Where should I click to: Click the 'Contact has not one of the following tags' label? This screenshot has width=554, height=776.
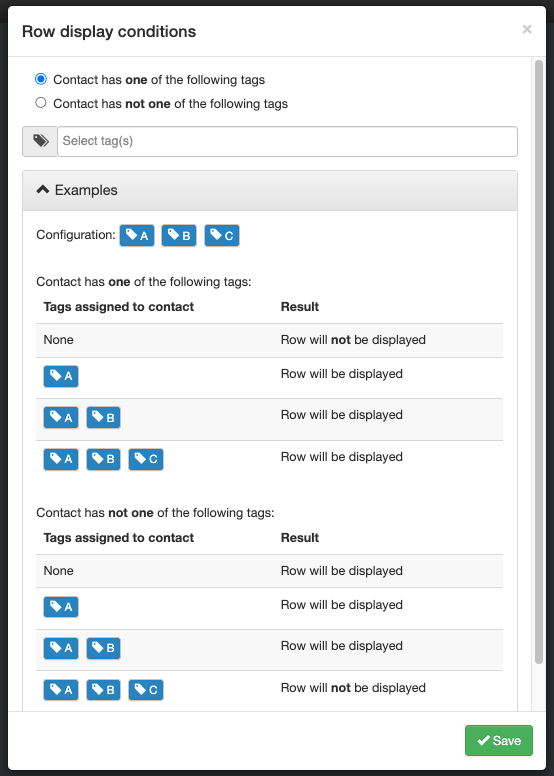coord(170,103)
